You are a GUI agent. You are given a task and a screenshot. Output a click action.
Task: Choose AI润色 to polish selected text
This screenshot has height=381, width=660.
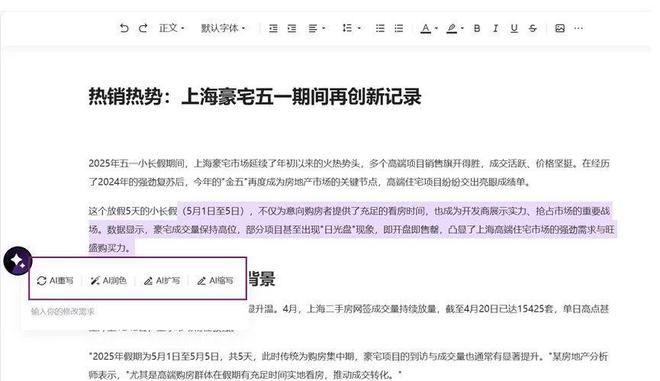point(109,280)
